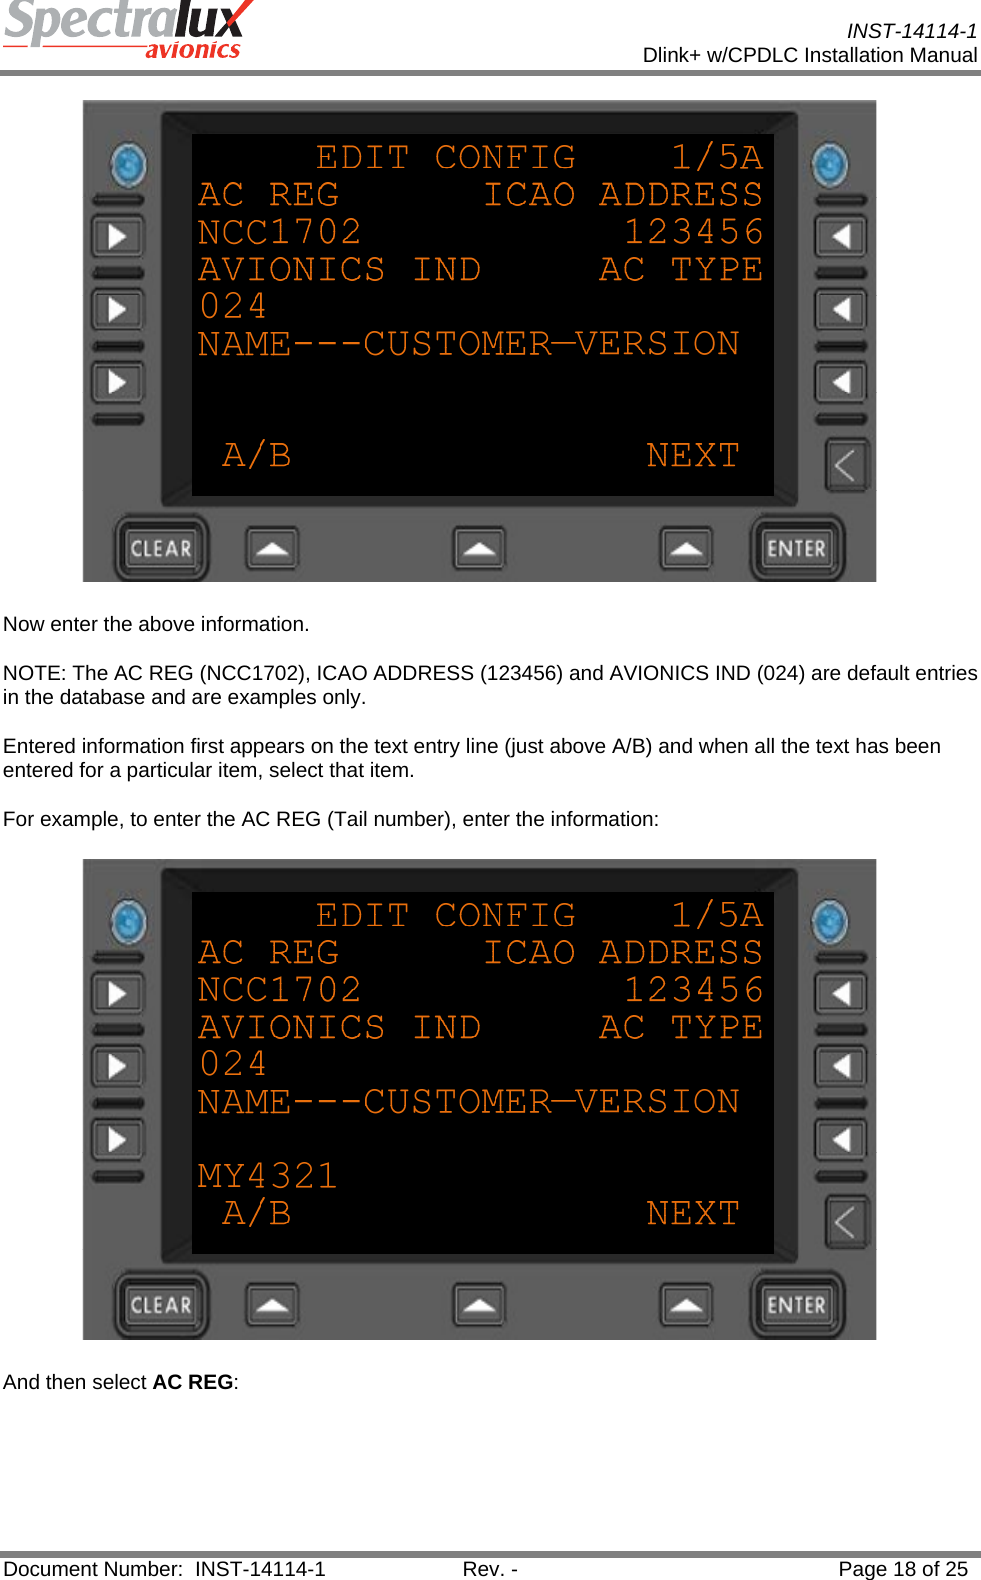The width and height of the screenshot is (981, 1580).
Task: Click ICAO ADDRESS label on the MY4321 screen
Action: 624,953
